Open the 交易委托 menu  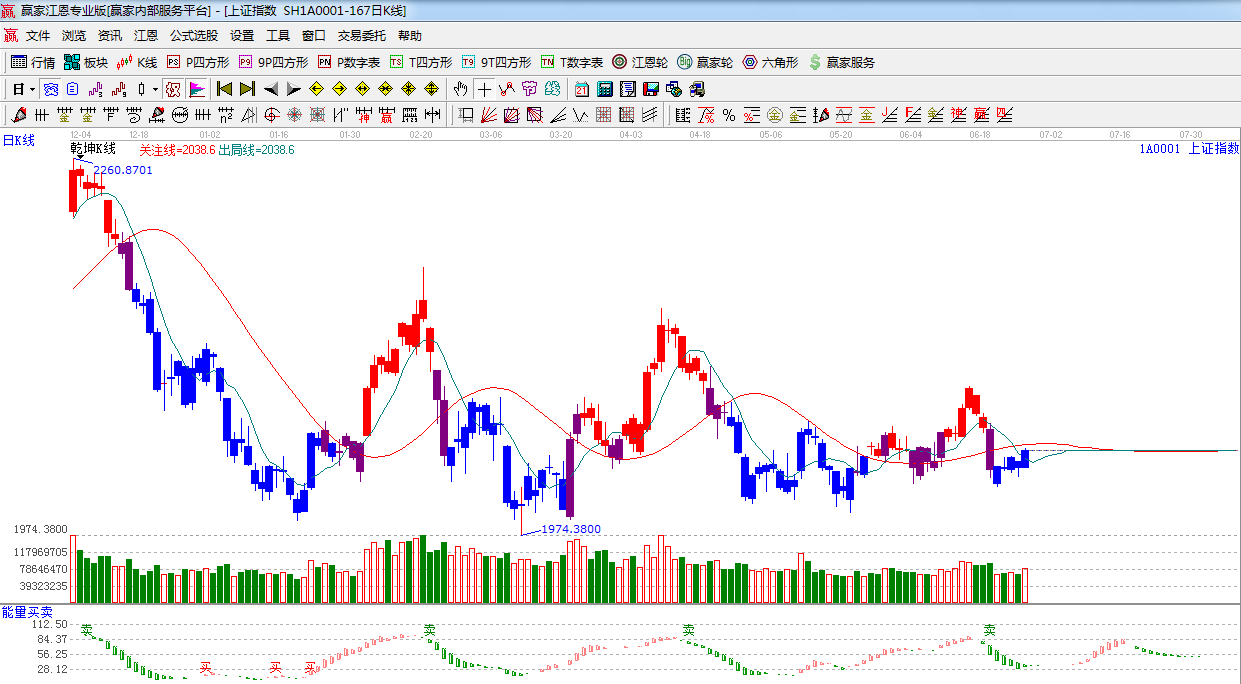(x=361, y=36)
